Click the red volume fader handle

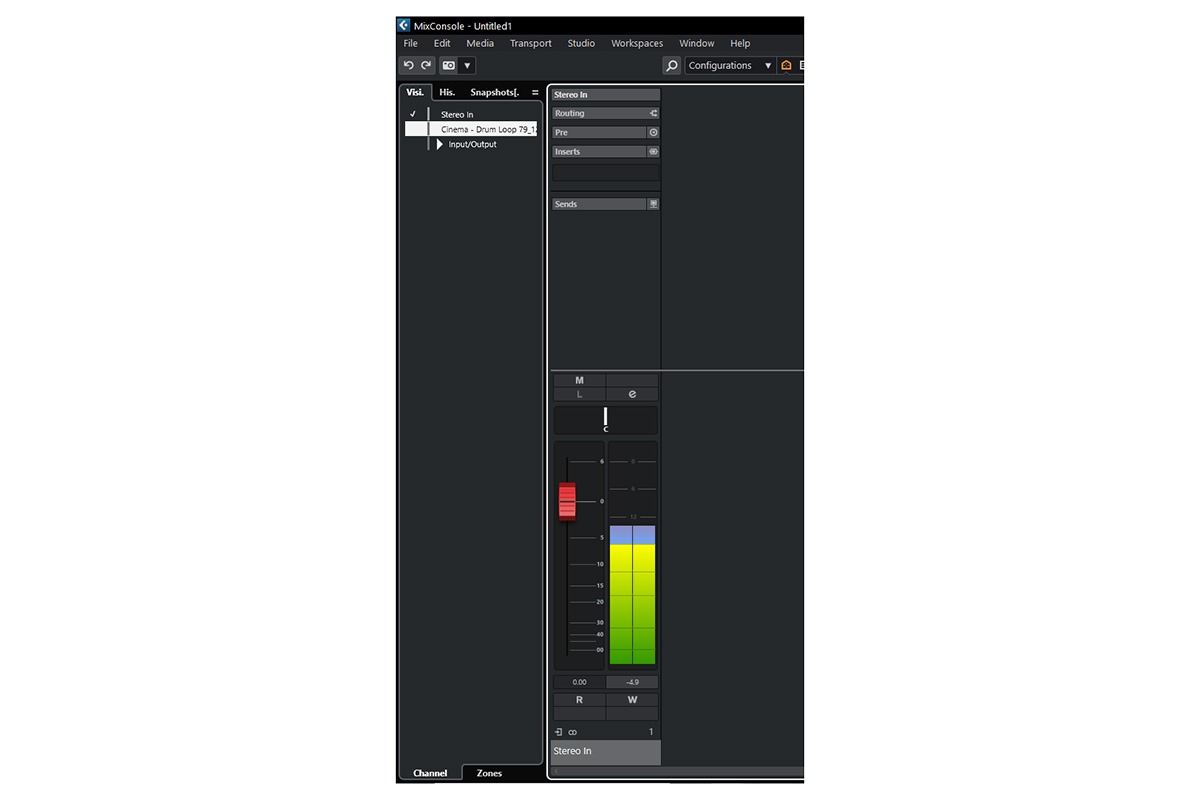tap(567, 501)
